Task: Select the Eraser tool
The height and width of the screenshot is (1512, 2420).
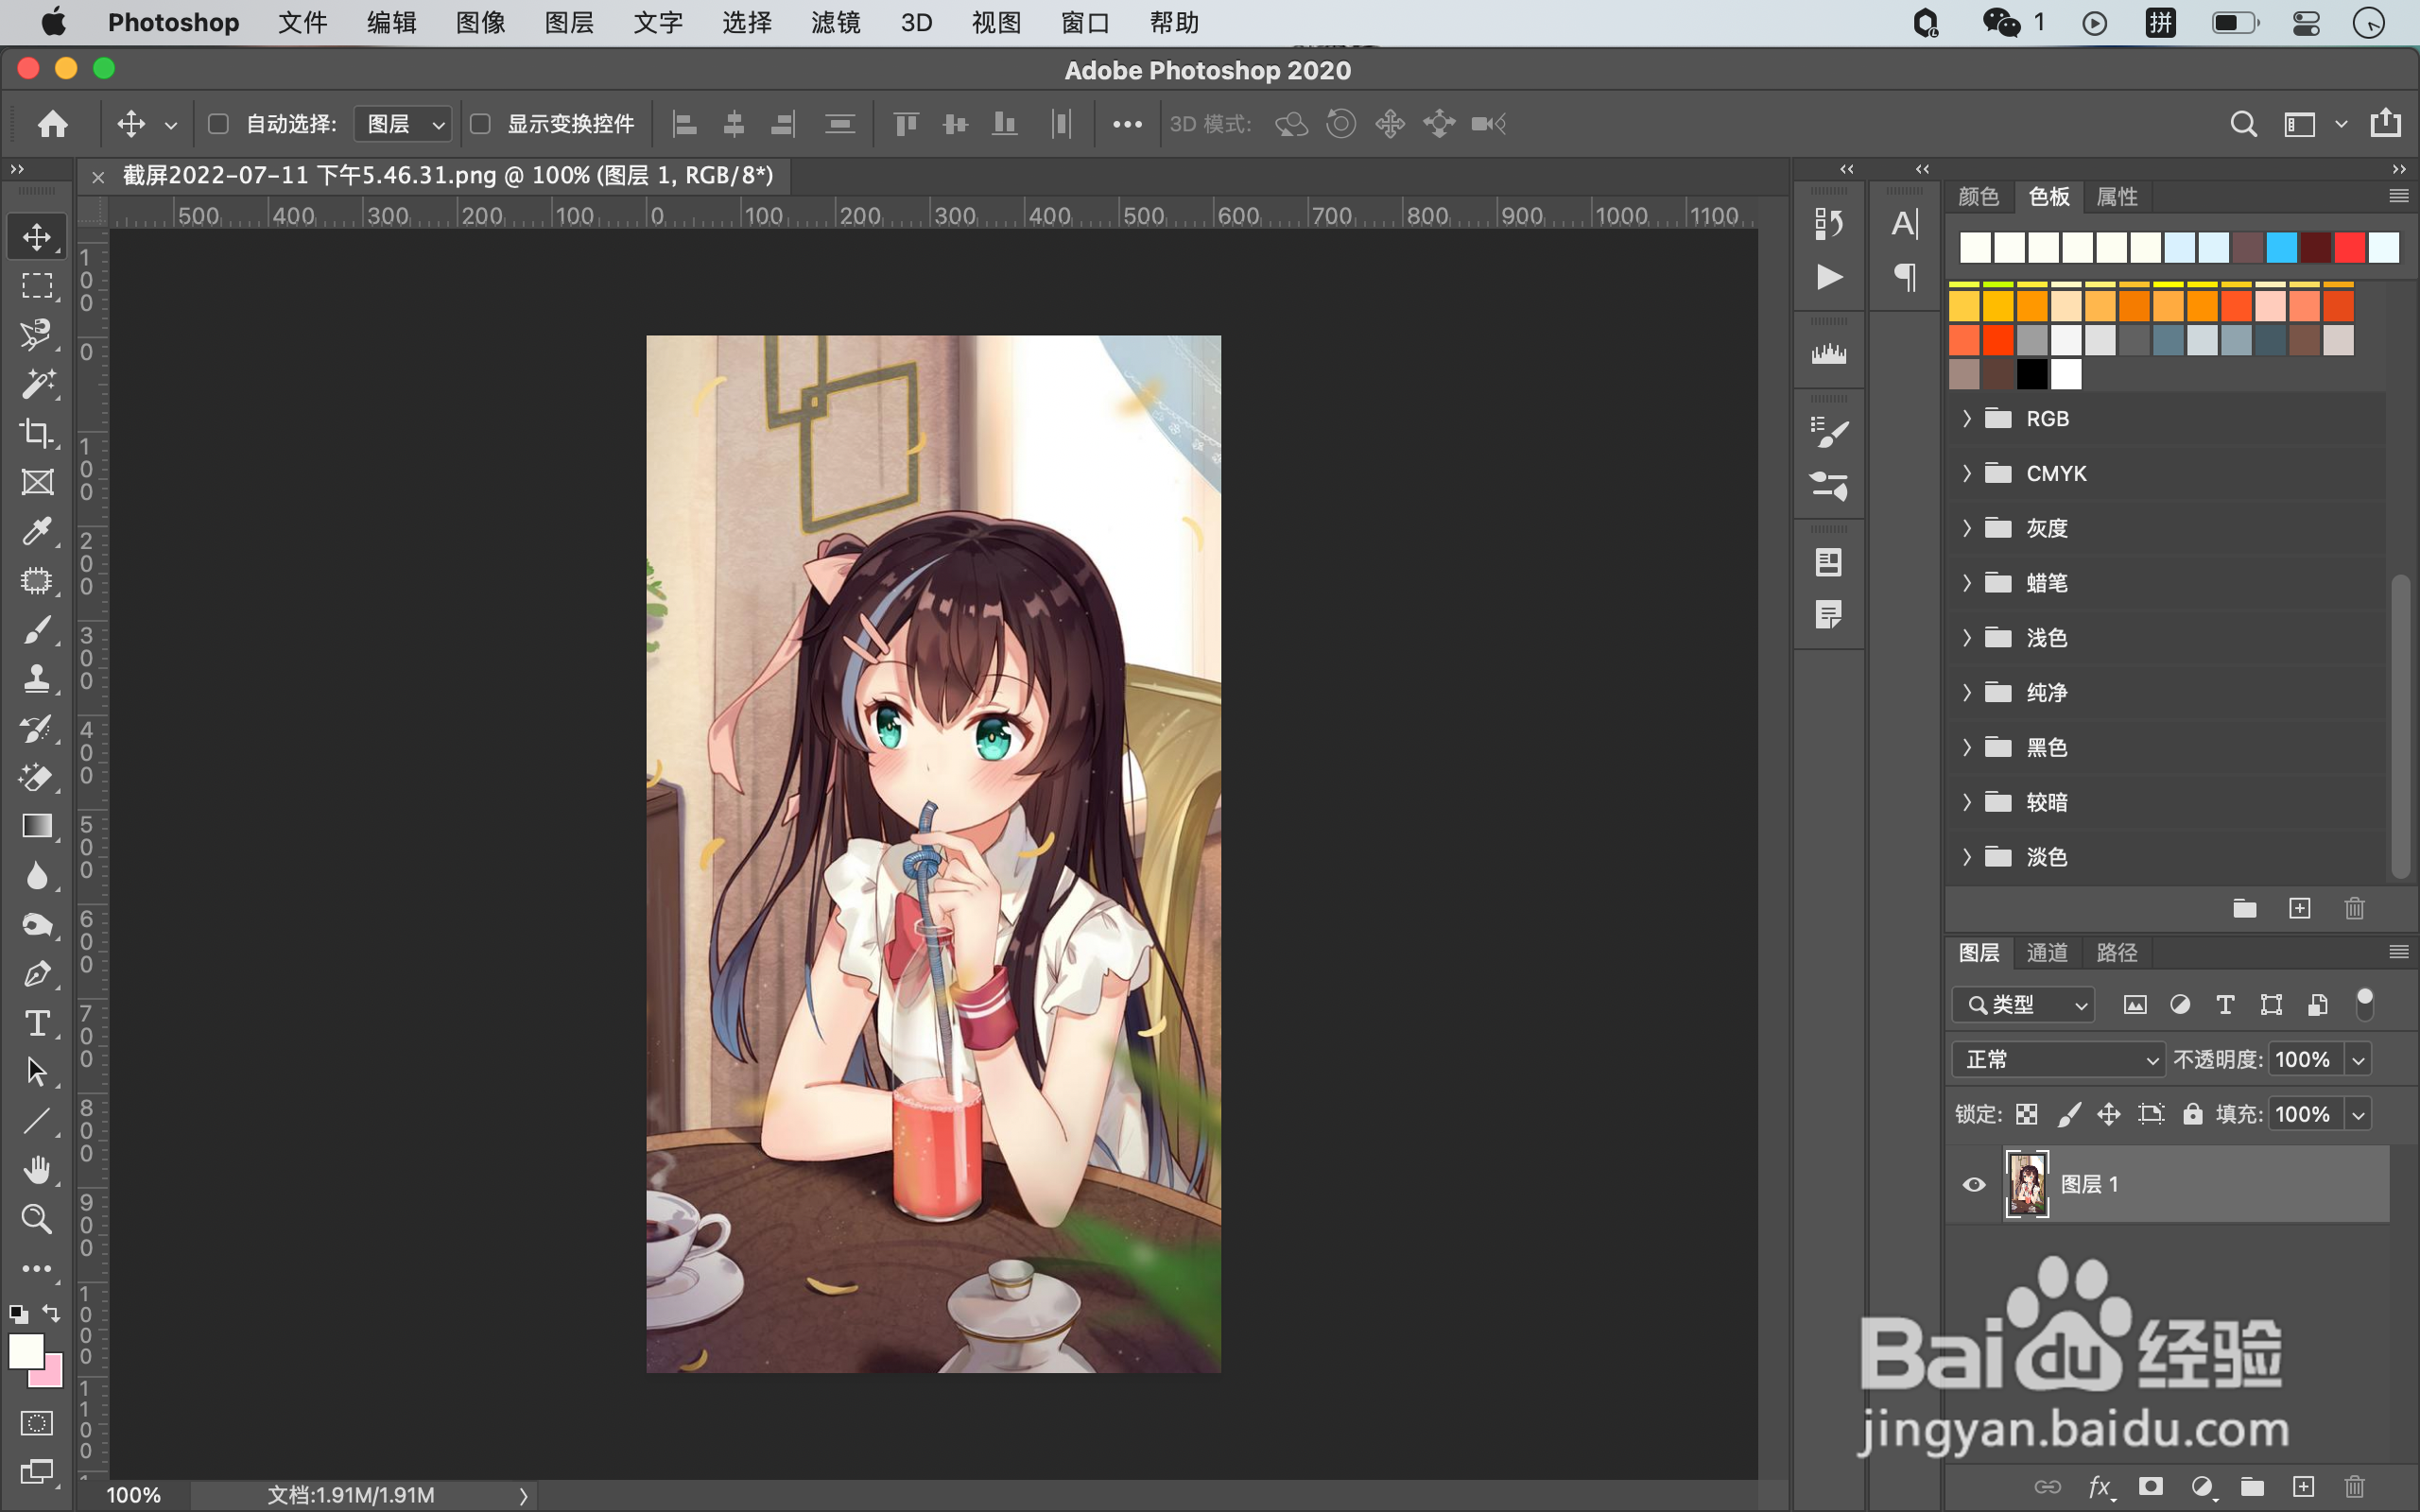Action: (x=38, y=777)
